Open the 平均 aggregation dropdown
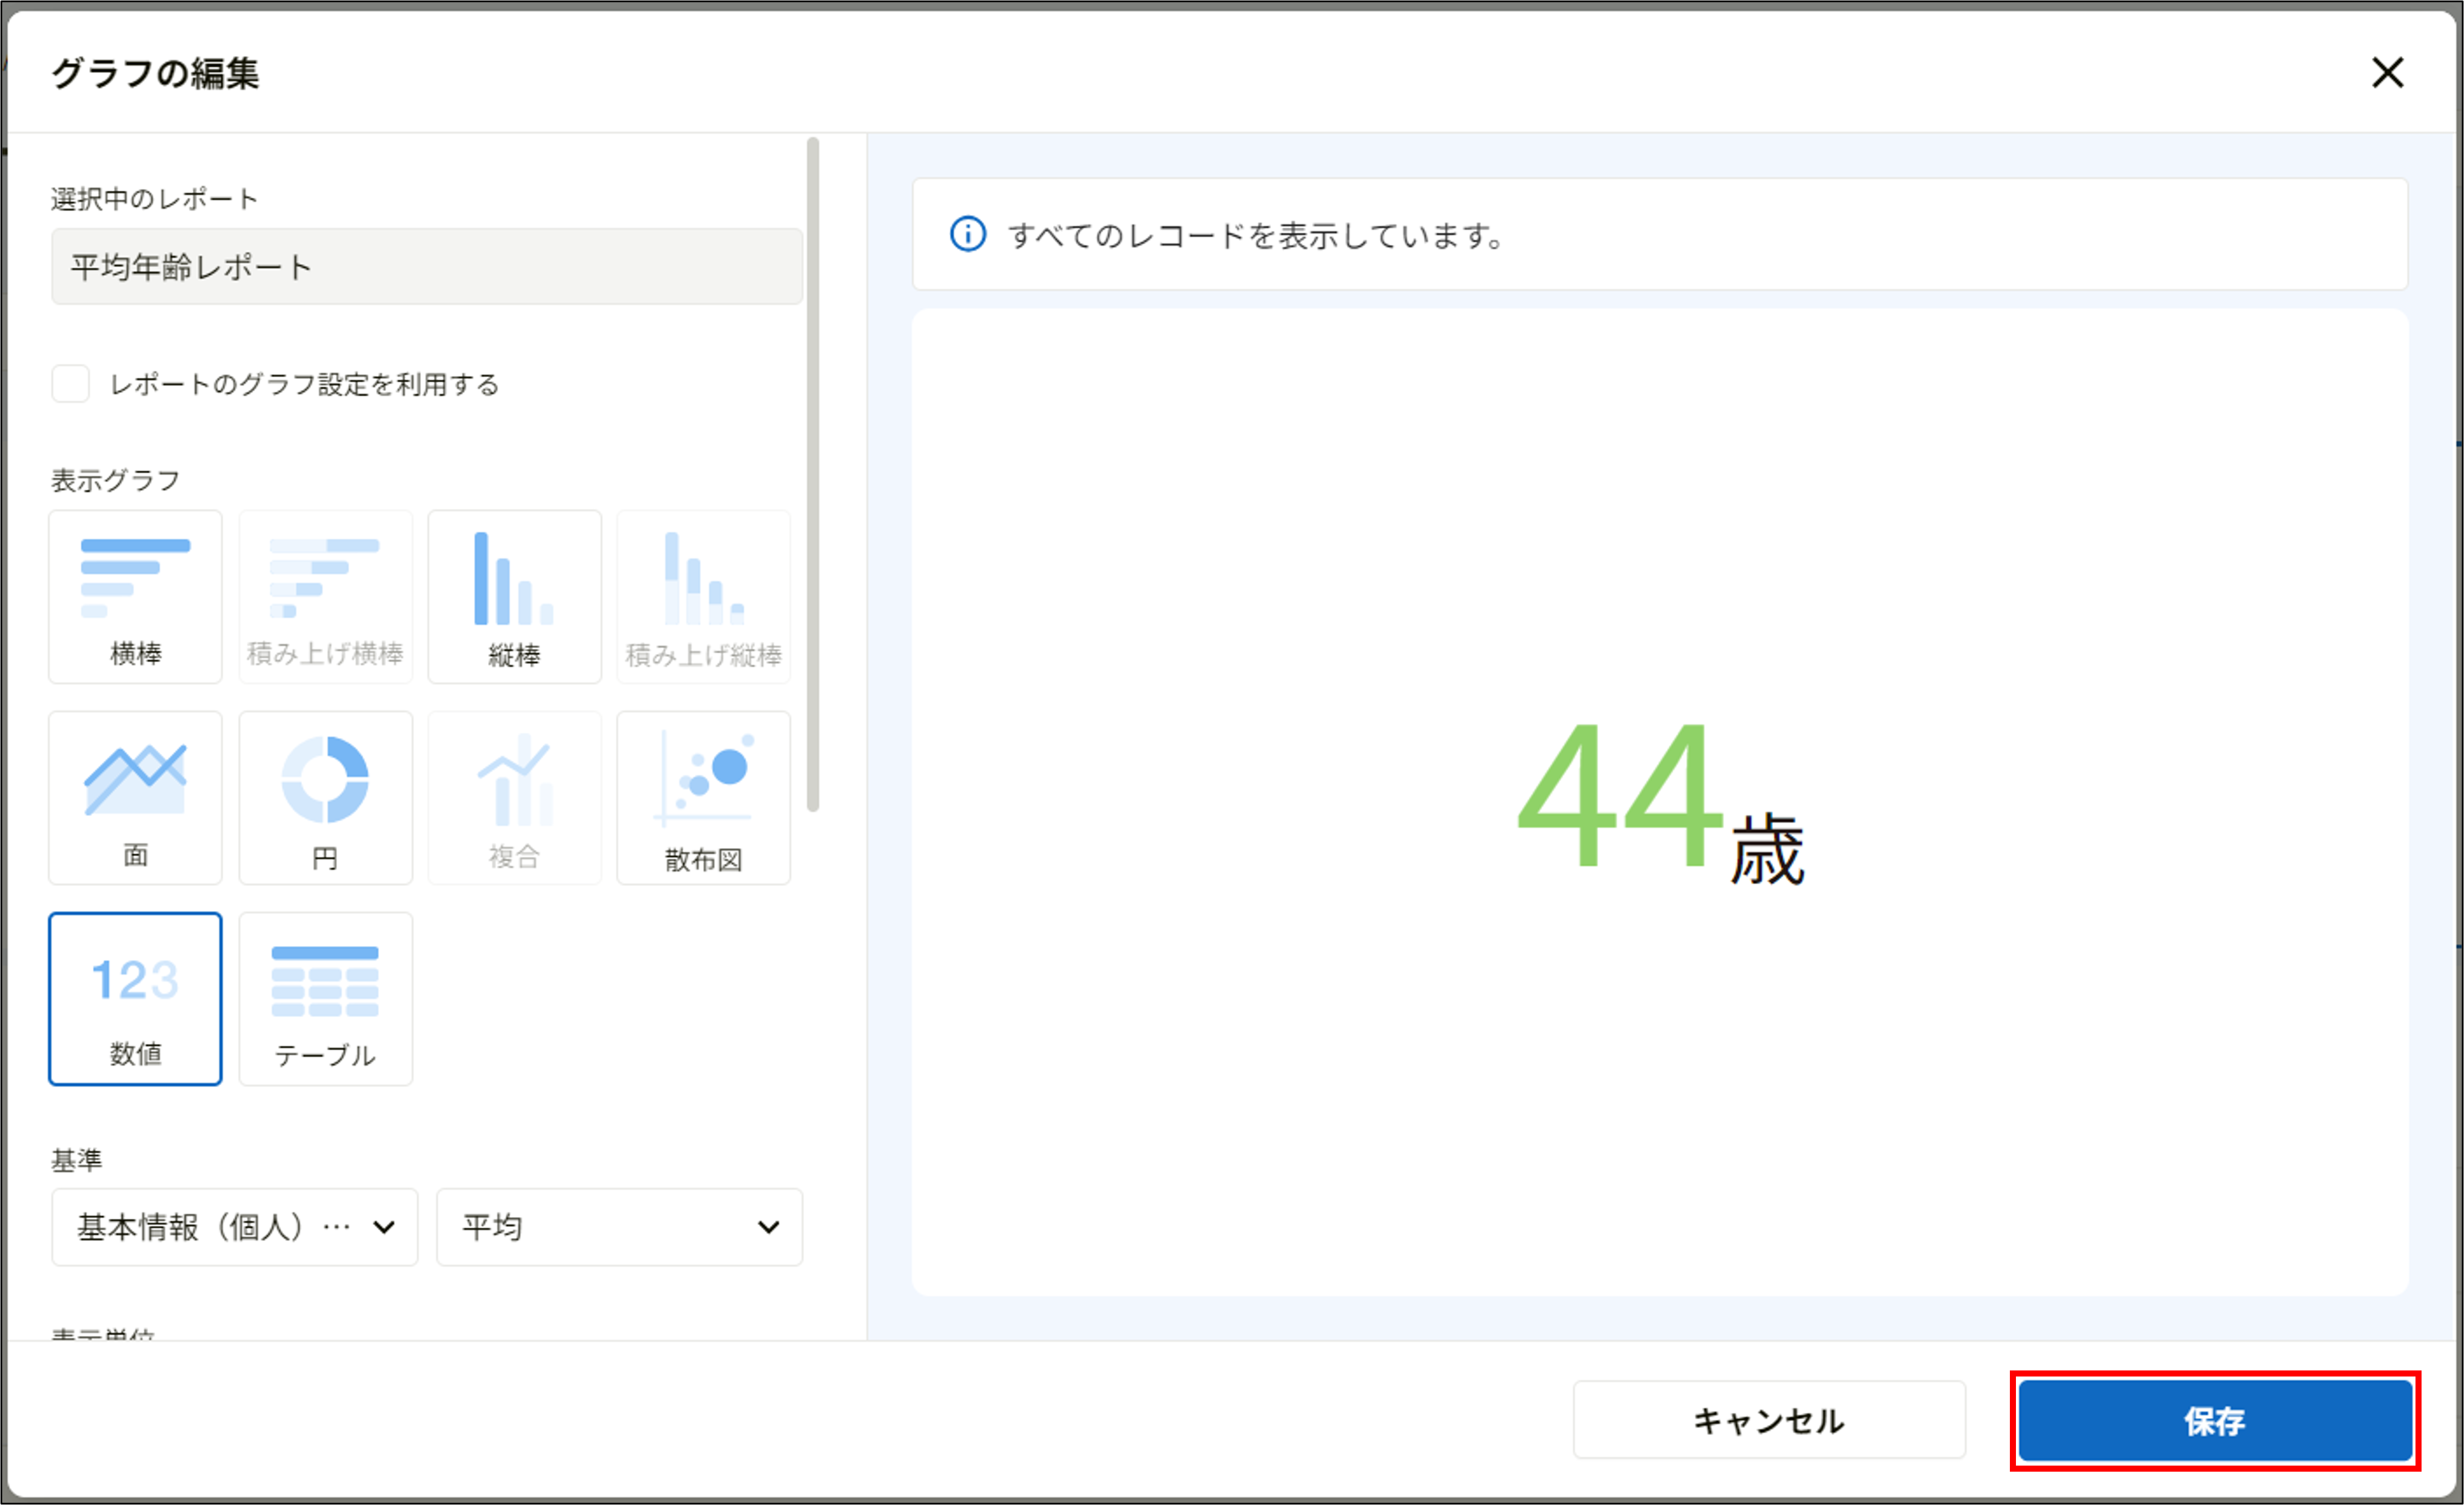This screenshot has height=1505, width=2464. (x=618, y=1227)
